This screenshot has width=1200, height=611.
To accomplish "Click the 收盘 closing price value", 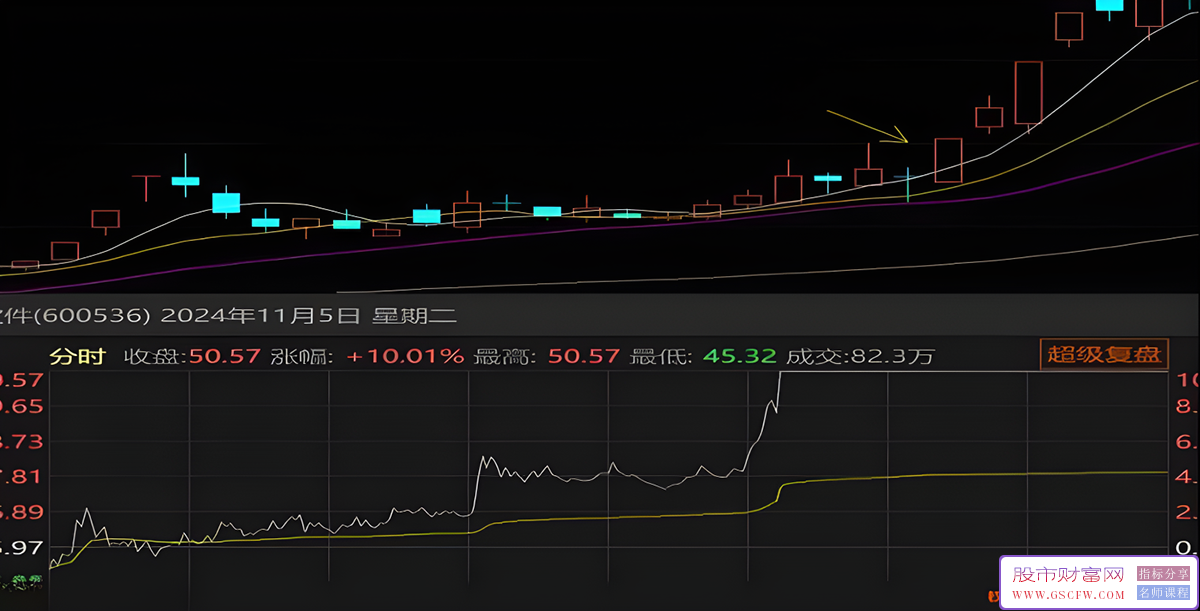I will pos(223,356).
